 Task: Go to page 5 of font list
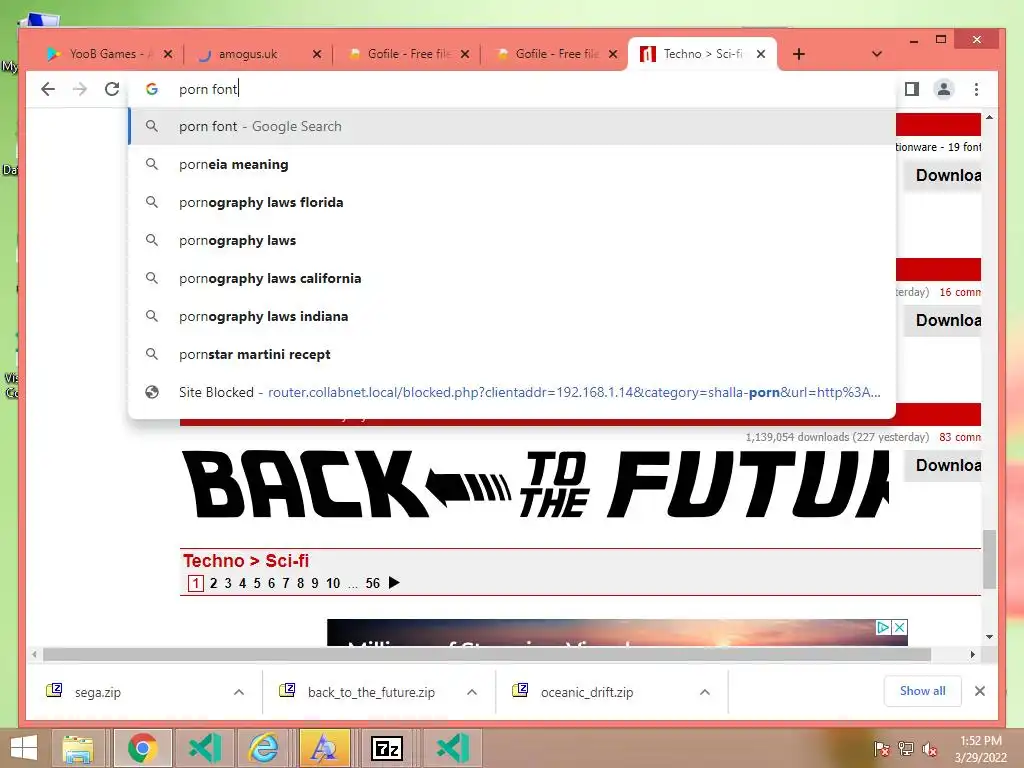[257, 583]
